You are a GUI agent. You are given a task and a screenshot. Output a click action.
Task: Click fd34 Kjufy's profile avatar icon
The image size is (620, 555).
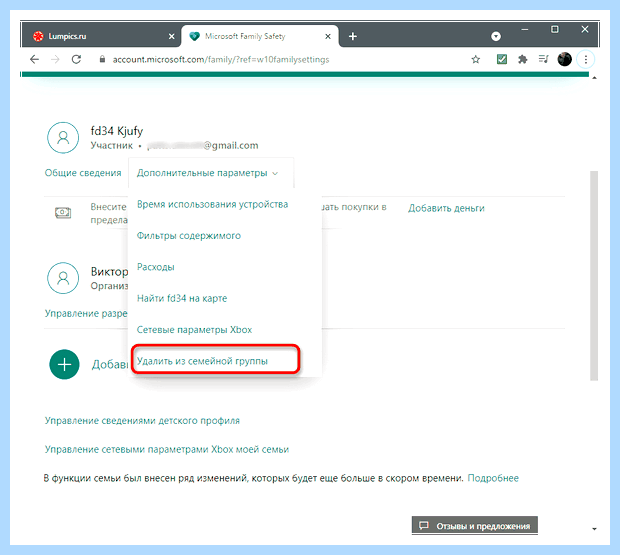[63, 138]
